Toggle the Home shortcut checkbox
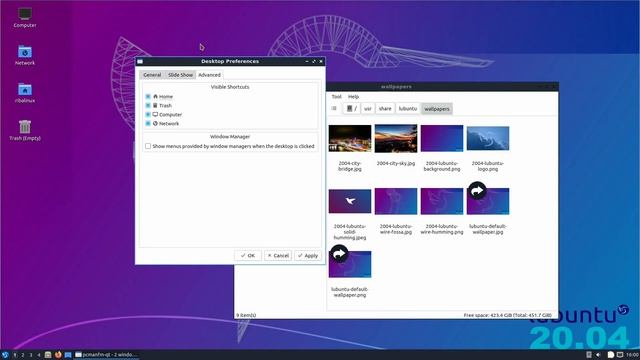The width and height of the screenshot is (640, 360). (148, 97)
